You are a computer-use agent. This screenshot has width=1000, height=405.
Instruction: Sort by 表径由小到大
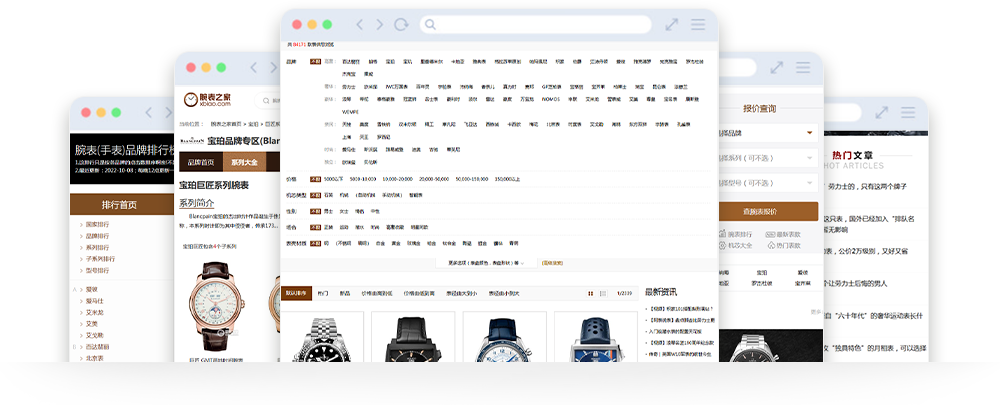point(504,293)
